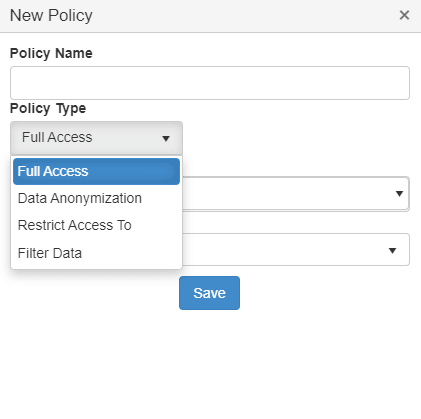Expand the dropdown beside Data Anonymization
Image resolution: width=421 pixels, height=419 pixels.
click(296, 194)
